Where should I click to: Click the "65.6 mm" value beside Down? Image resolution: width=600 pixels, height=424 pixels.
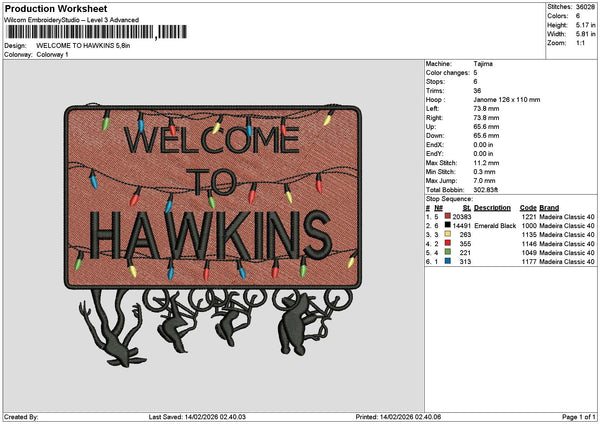click(x=486, y=136)
